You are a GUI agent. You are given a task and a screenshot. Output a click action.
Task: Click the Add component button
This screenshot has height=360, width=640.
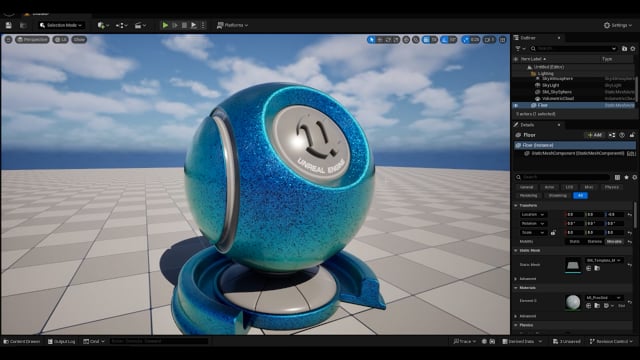click(x=594, y=135)
